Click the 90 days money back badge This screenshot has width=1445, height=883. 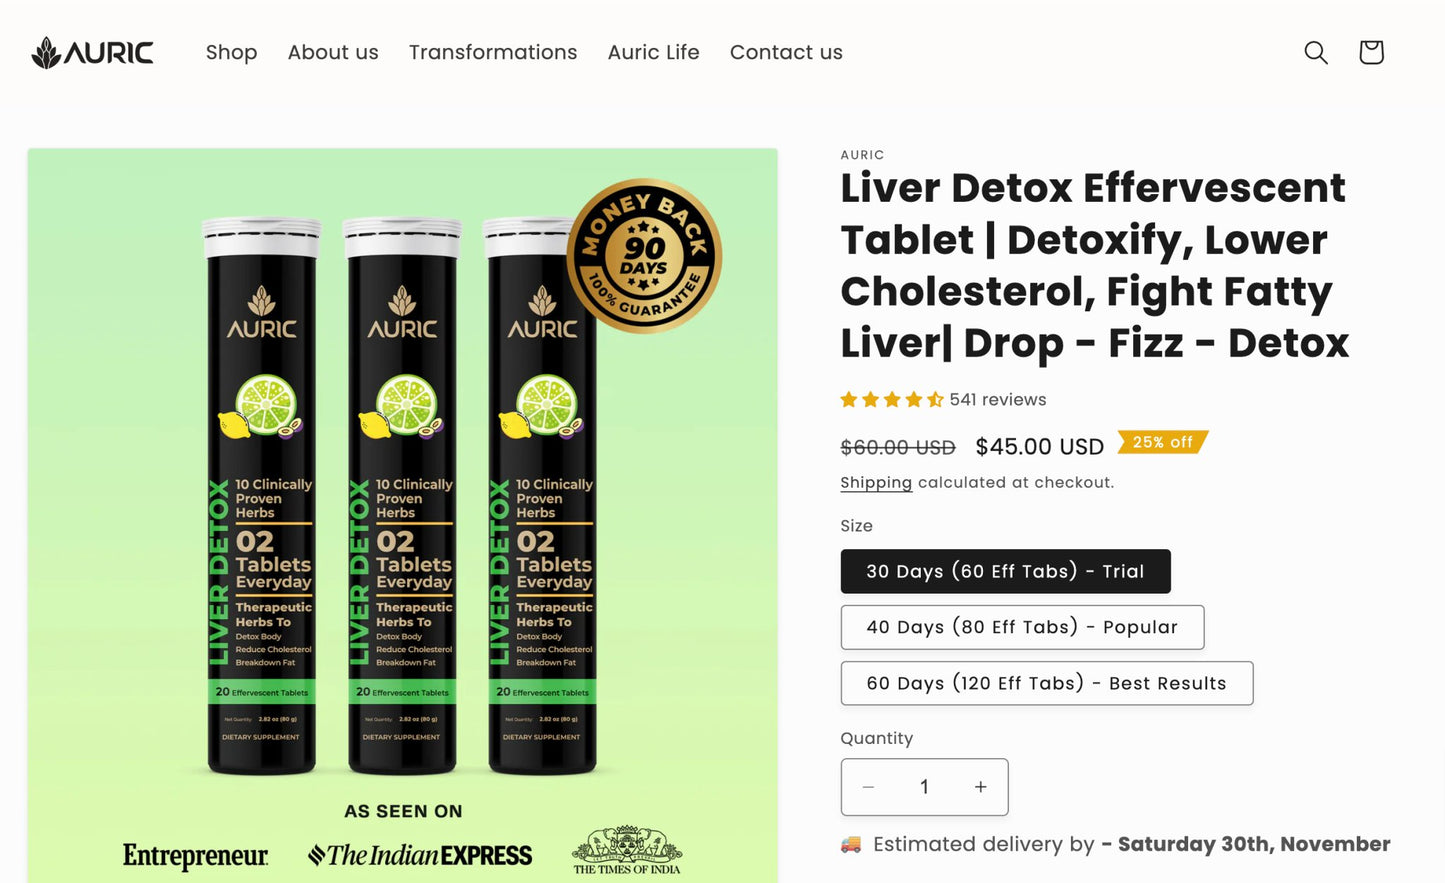coord(644,256)
